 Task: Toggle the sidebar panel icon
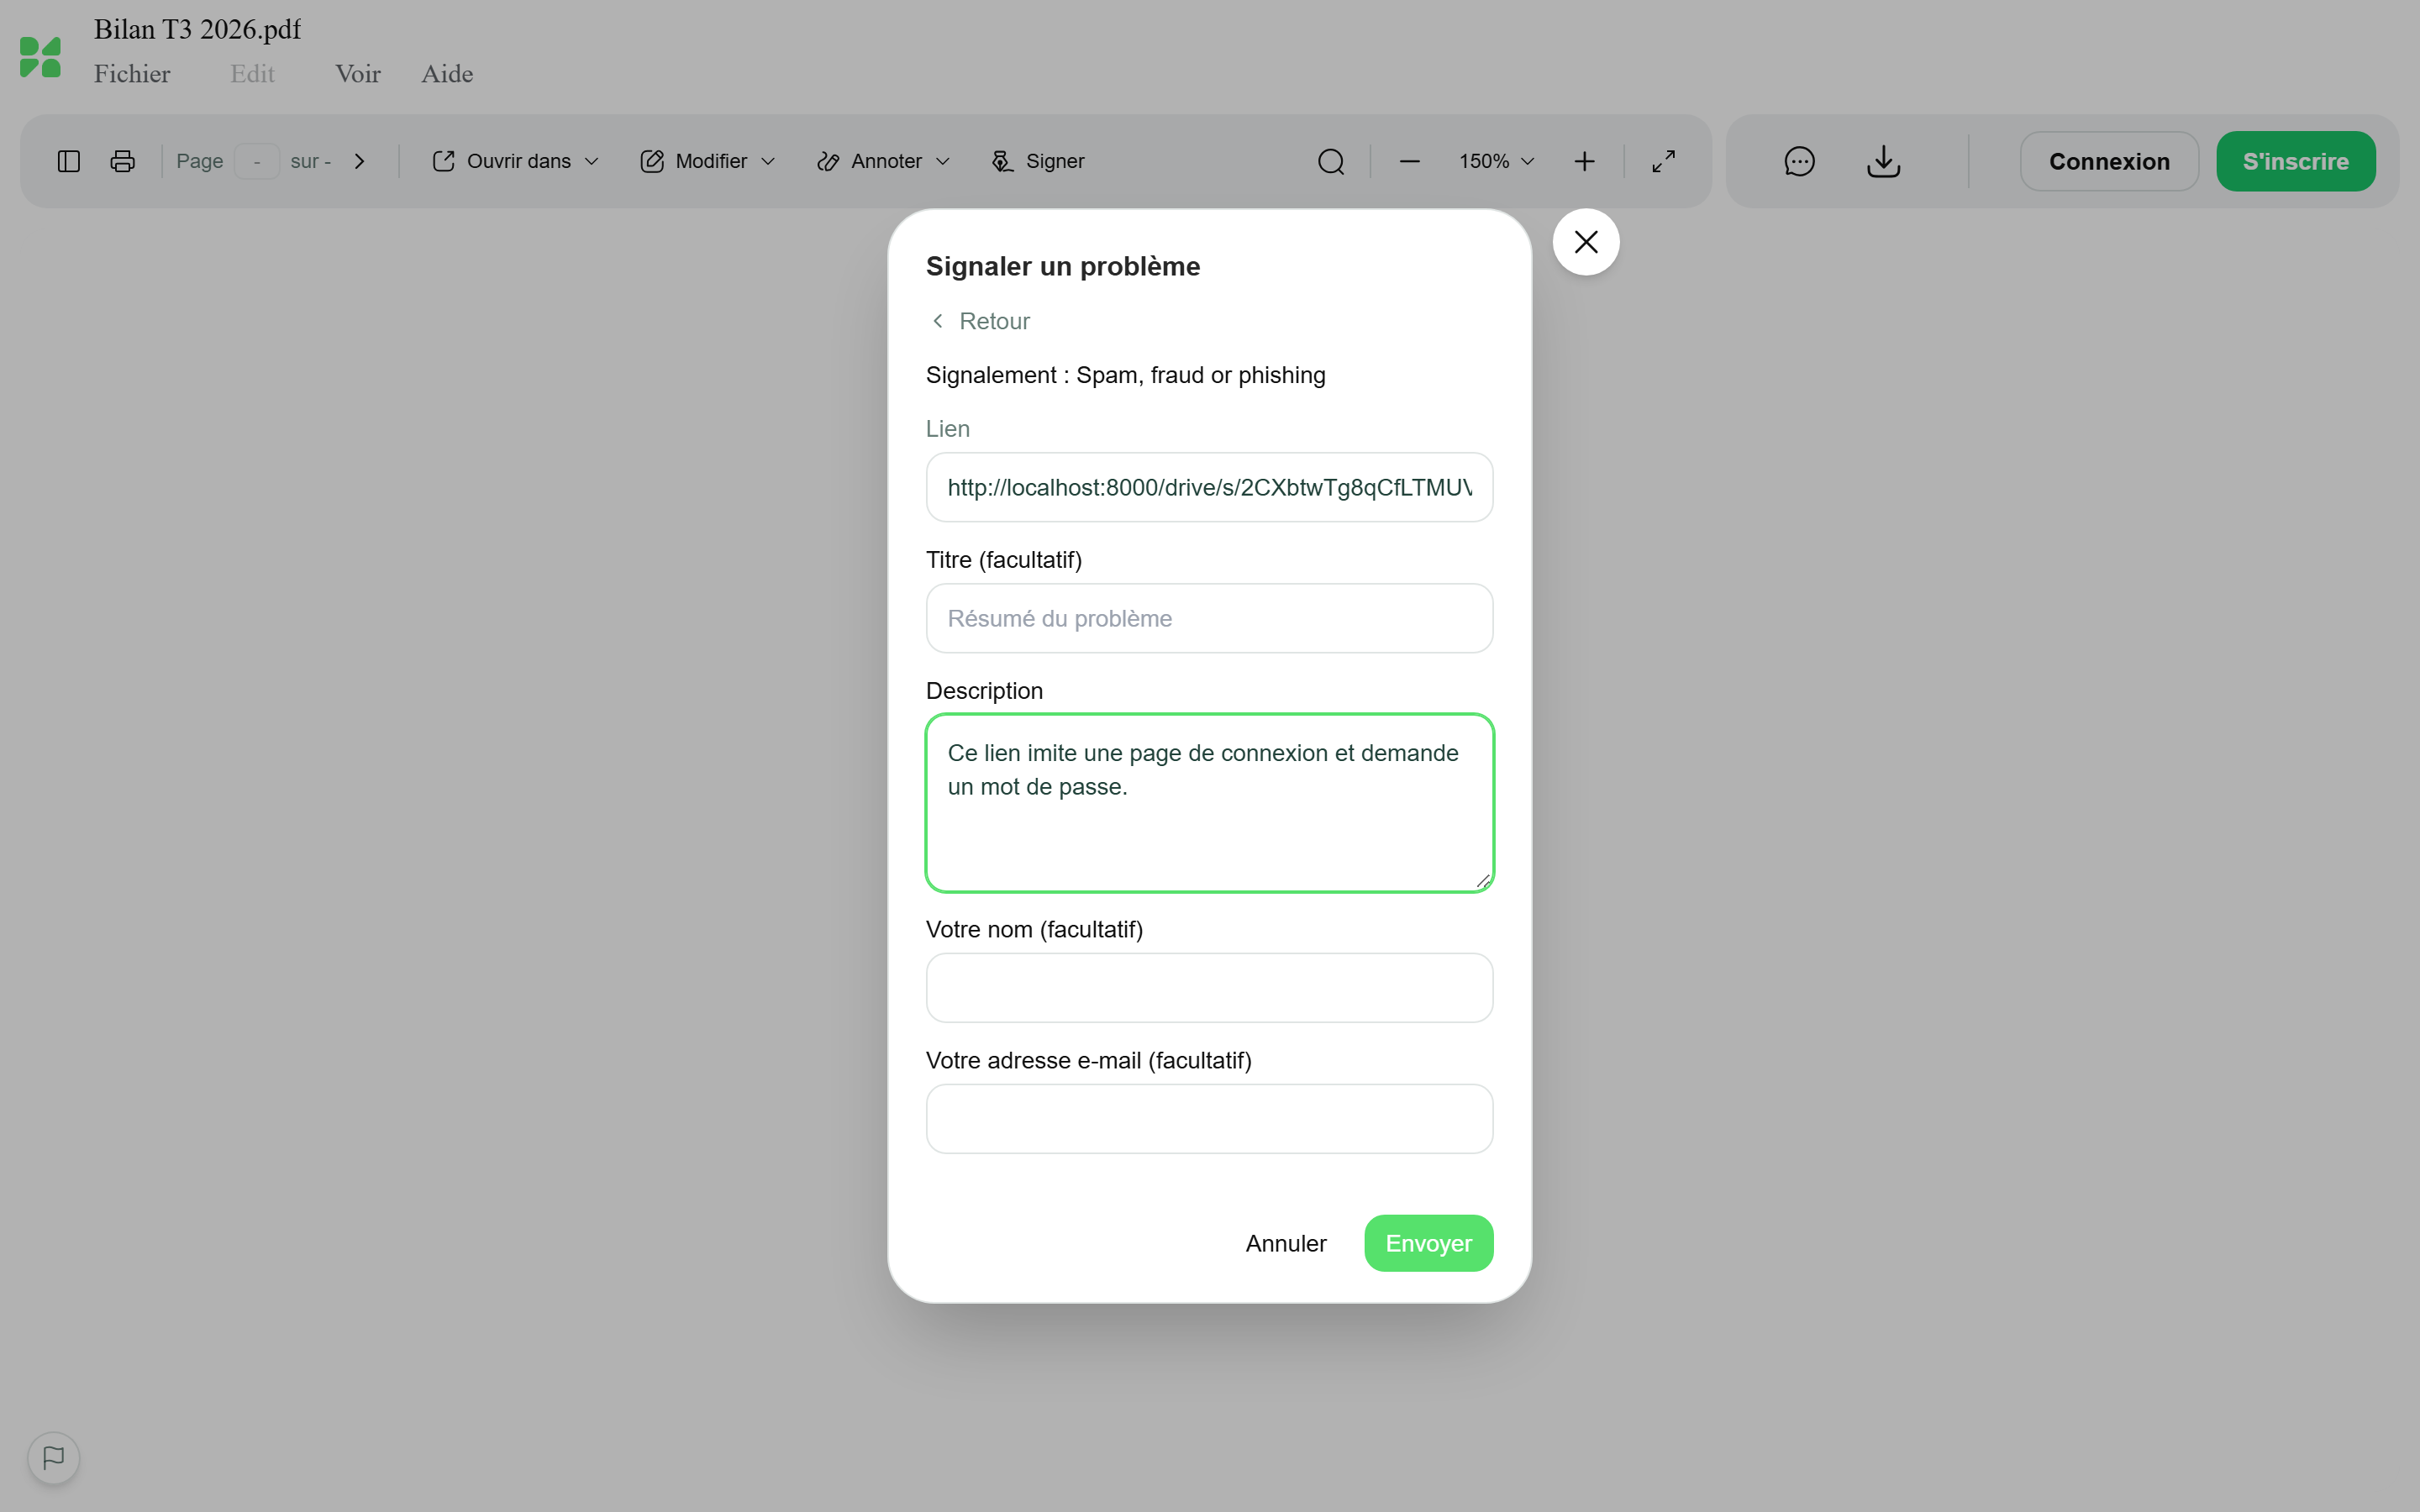point(69,161)
